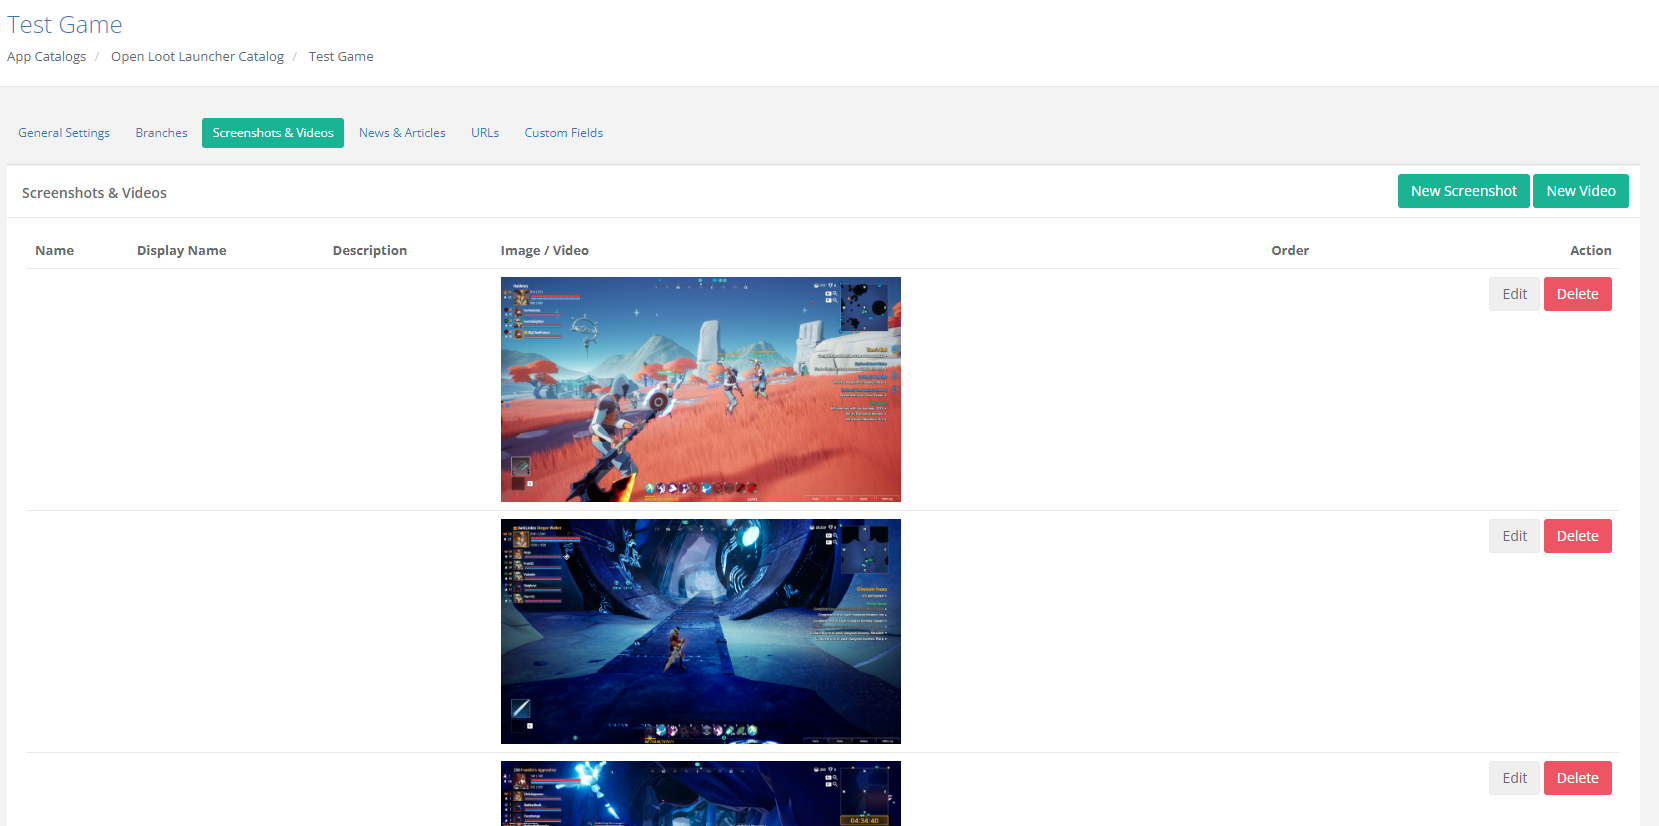1659x826 pixels.
Task: Edit the third screenshot entry
Action: tap(1514, 778)
